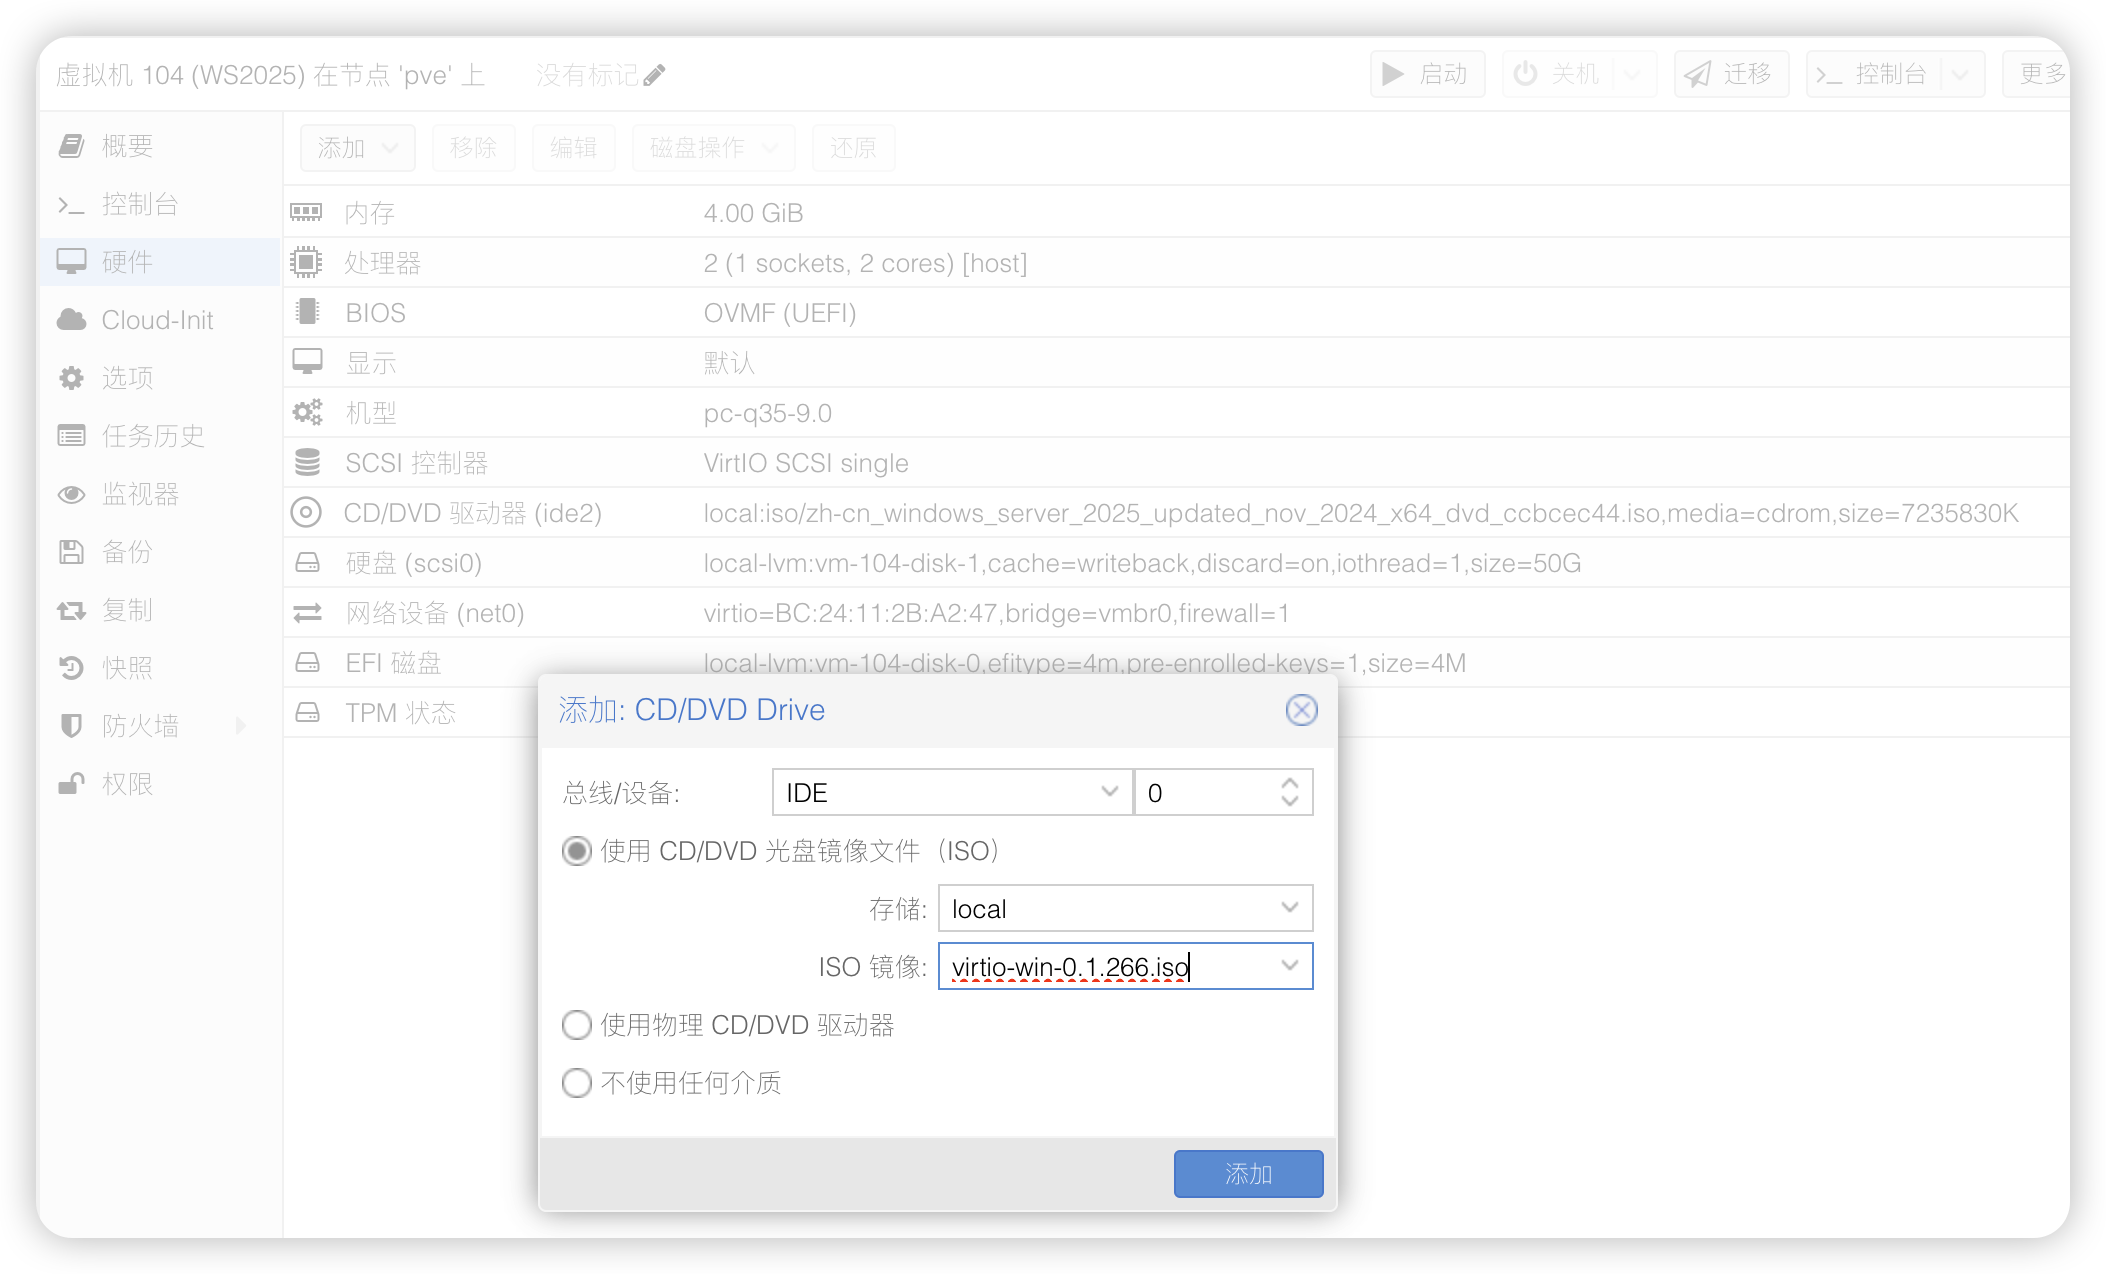The width and height of the screenshot is (2106, 1274).
Task: Open the 复制 replication icon
Action: (x=71, y=610)
